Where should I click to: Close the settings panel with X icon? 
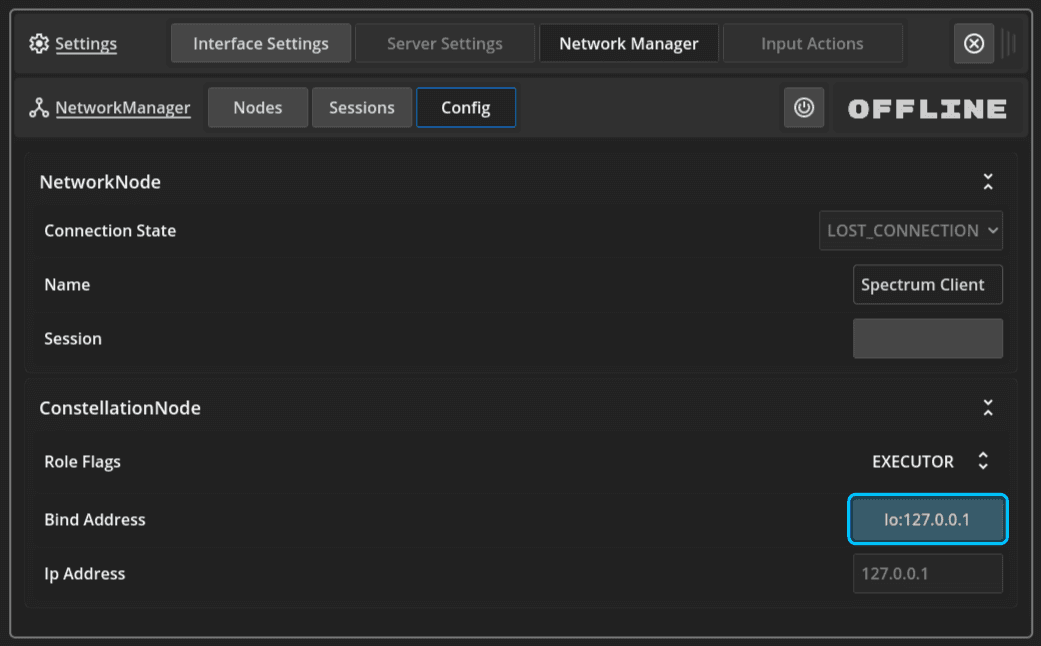pyautogui.click(x=974, y=44)
